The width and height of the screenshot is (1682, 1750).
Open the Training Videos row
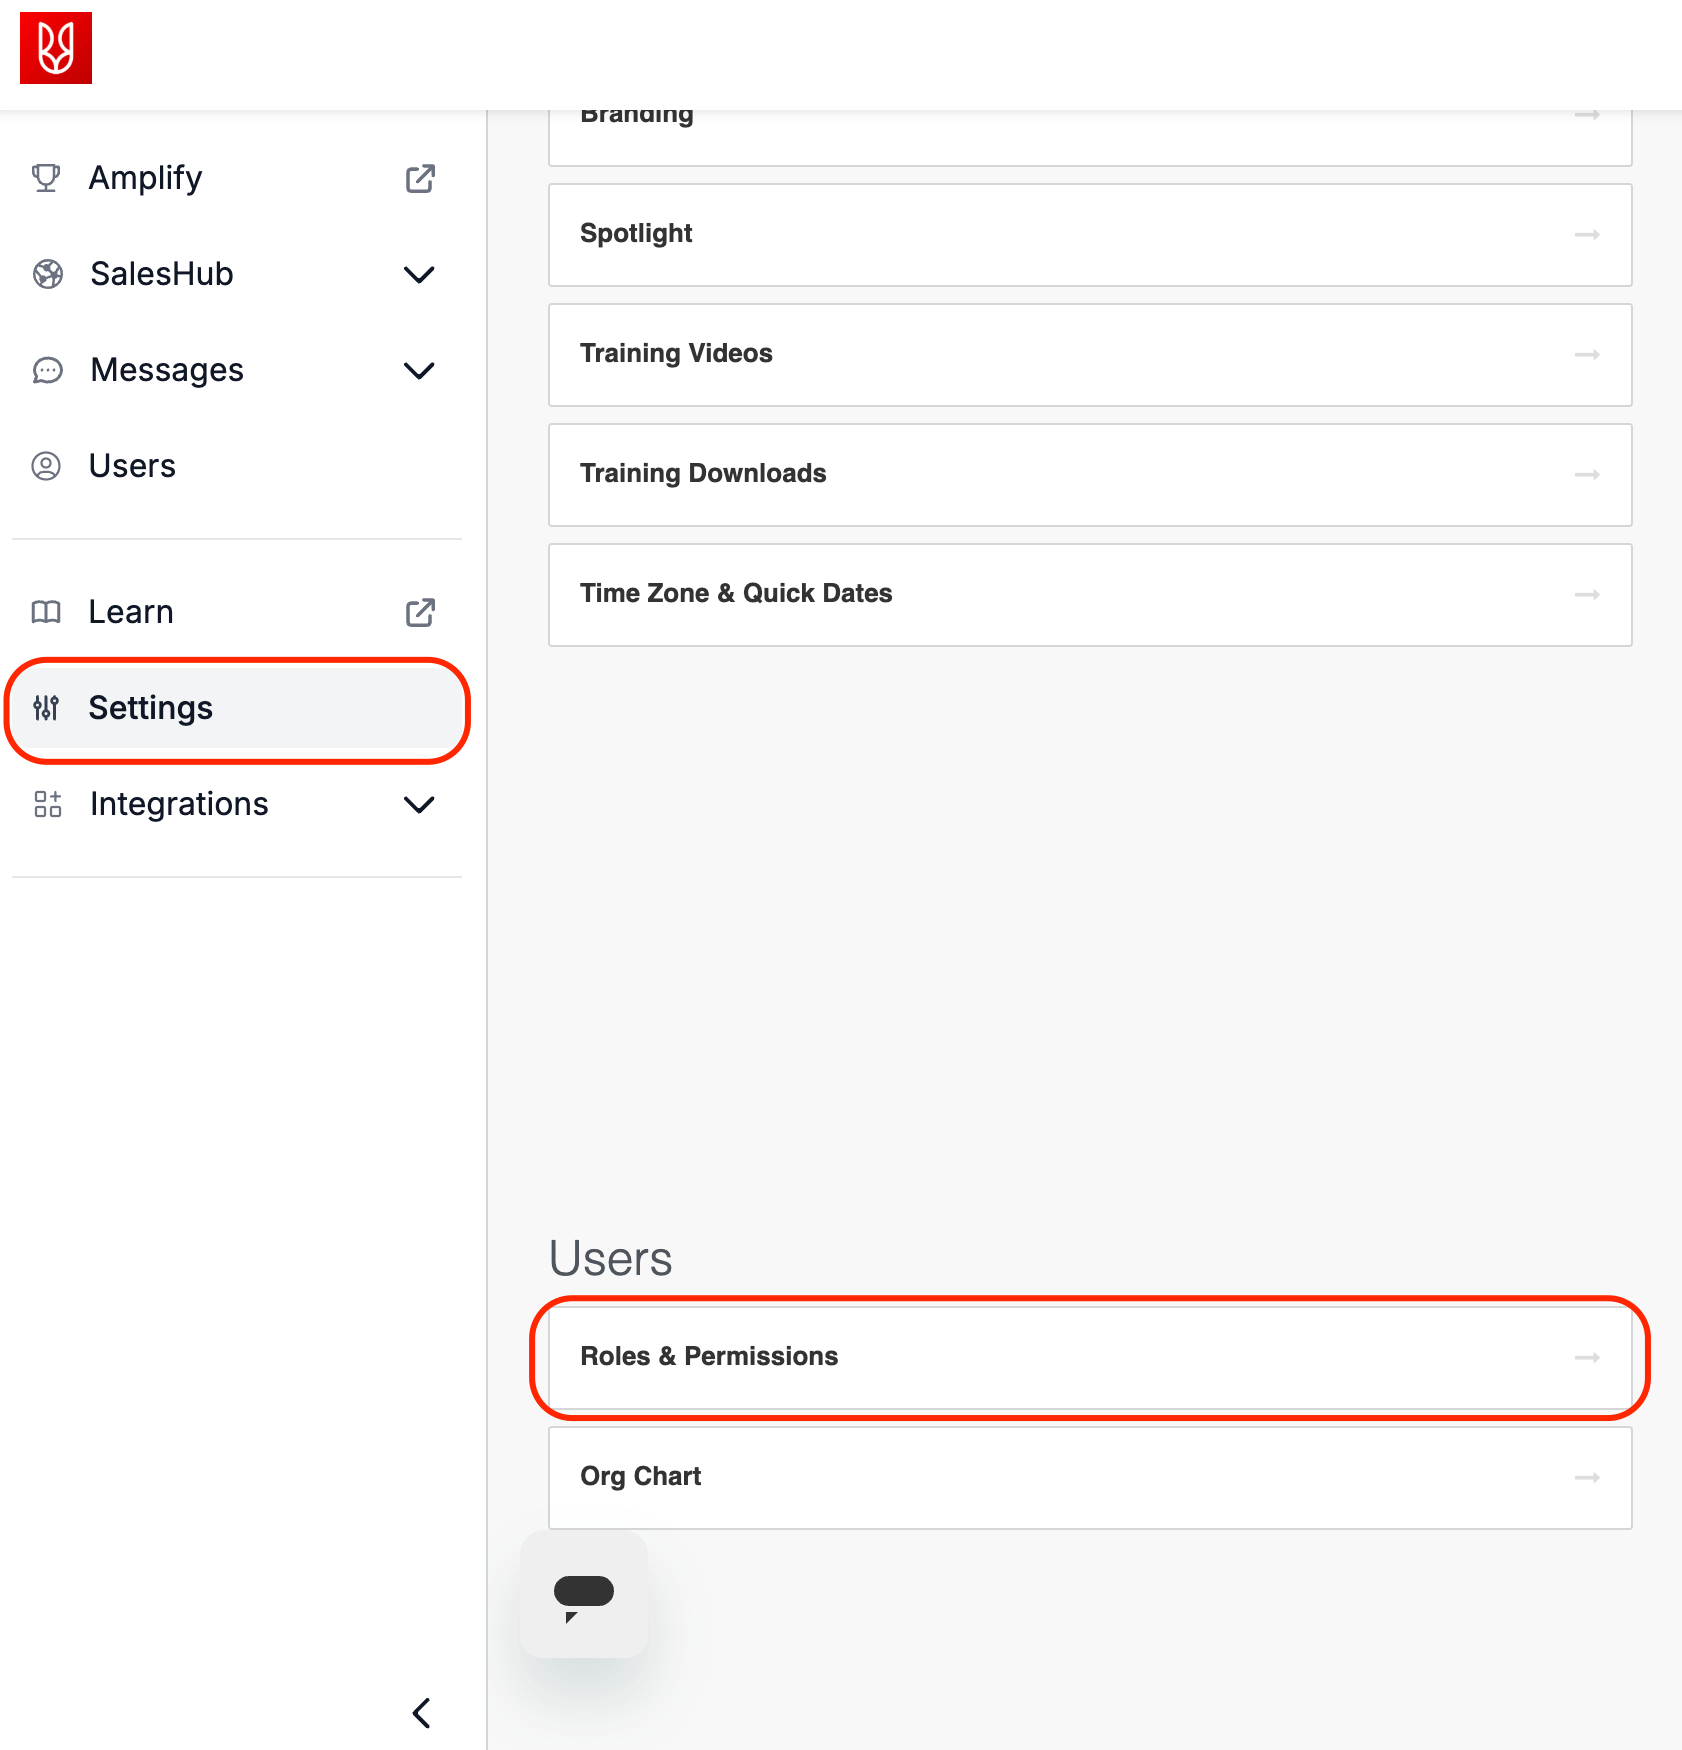click(x=1089, y=354)
